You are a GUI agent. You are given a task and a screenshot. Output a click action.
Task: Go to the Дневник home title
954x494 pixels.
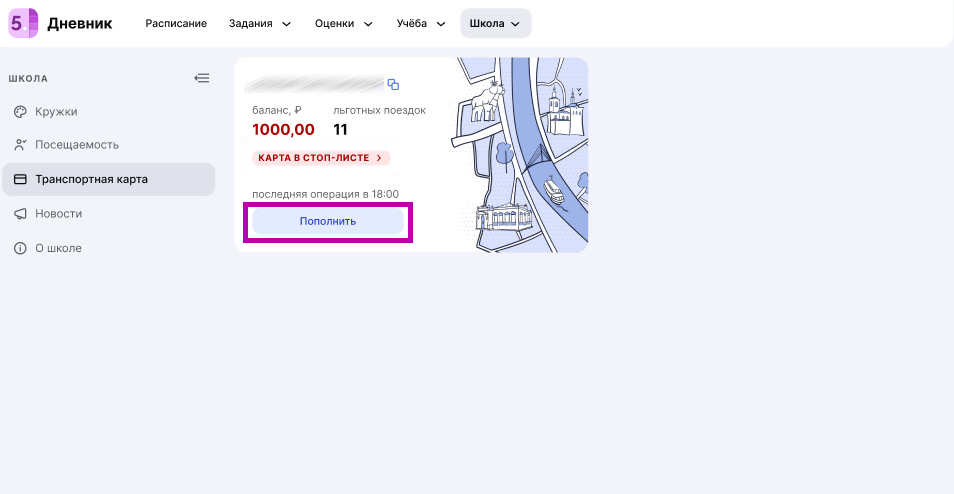80,24
